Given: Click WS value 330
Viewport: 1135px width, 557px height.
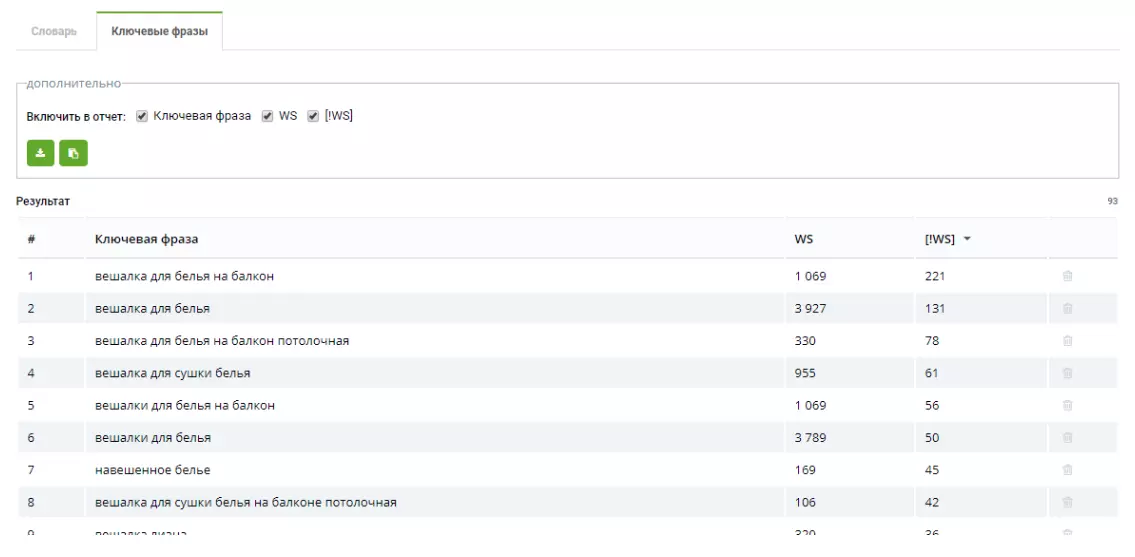Looking at the screenshot, I should (x=805, y=340).
